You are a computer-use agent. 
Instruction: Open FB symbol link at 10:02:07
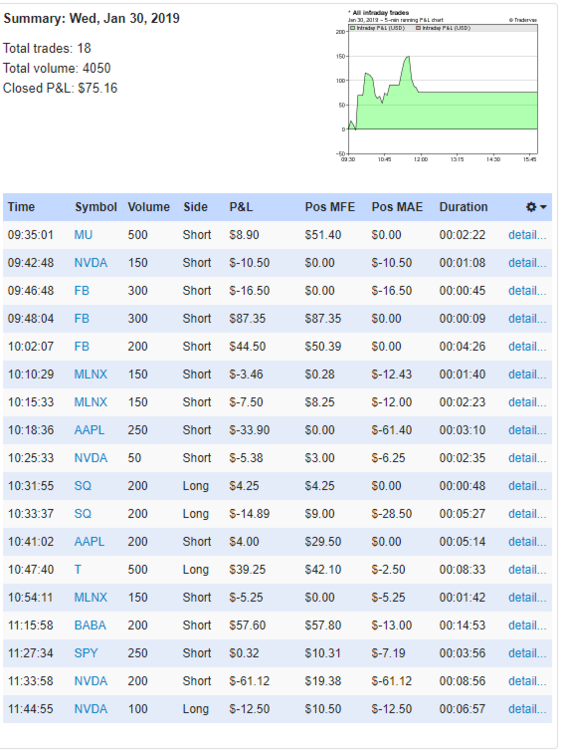[x=82, y=346]
